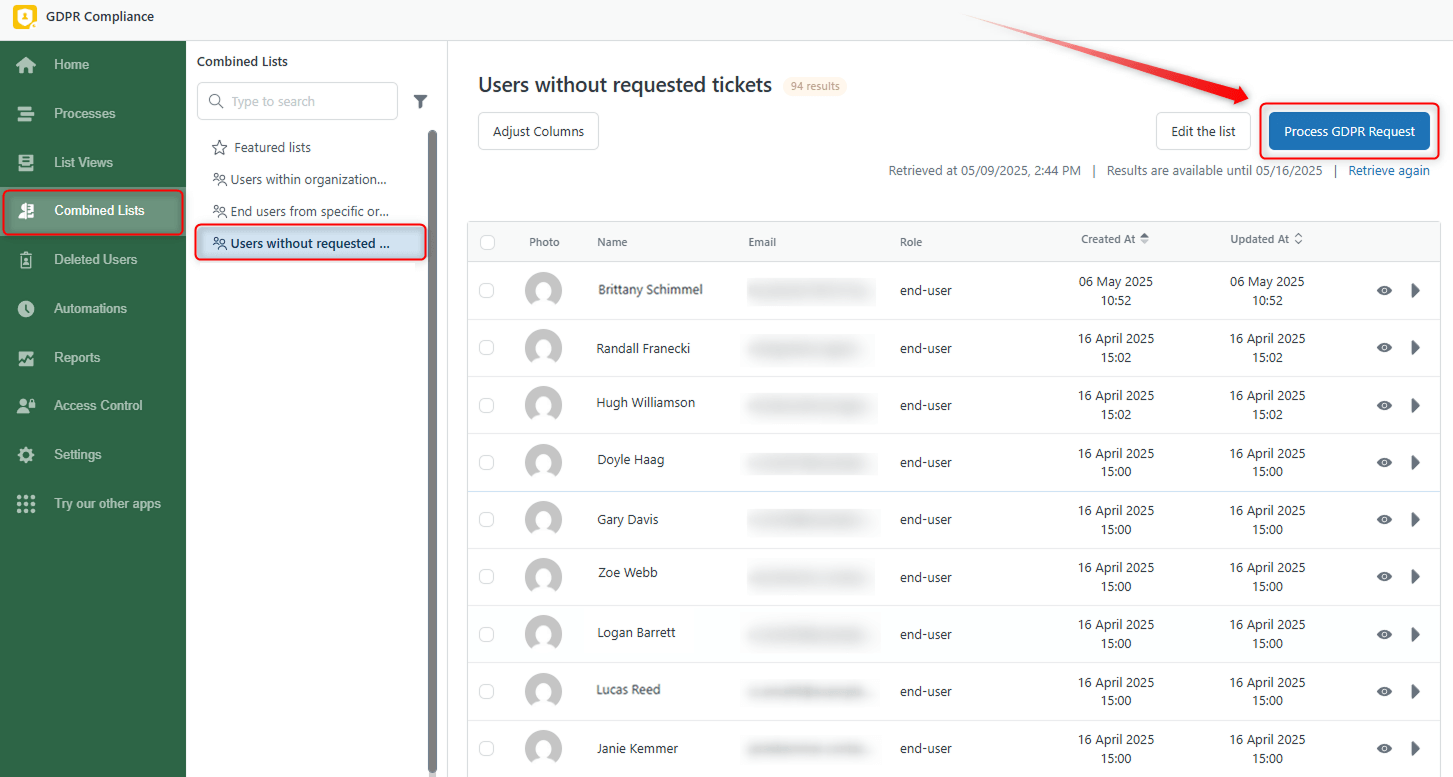Toggle the select-all checkbox in table header

pos(487,242)
